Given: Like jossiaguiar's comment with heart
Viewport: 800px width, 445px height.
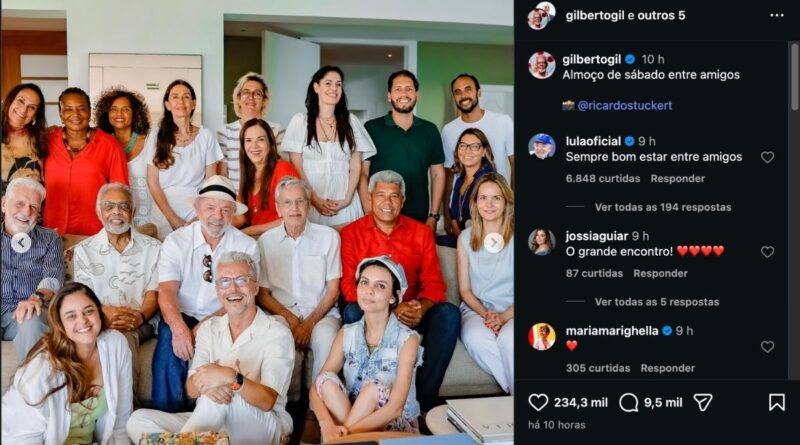Looking at the screenshot, I should click(x=767, y=252).
